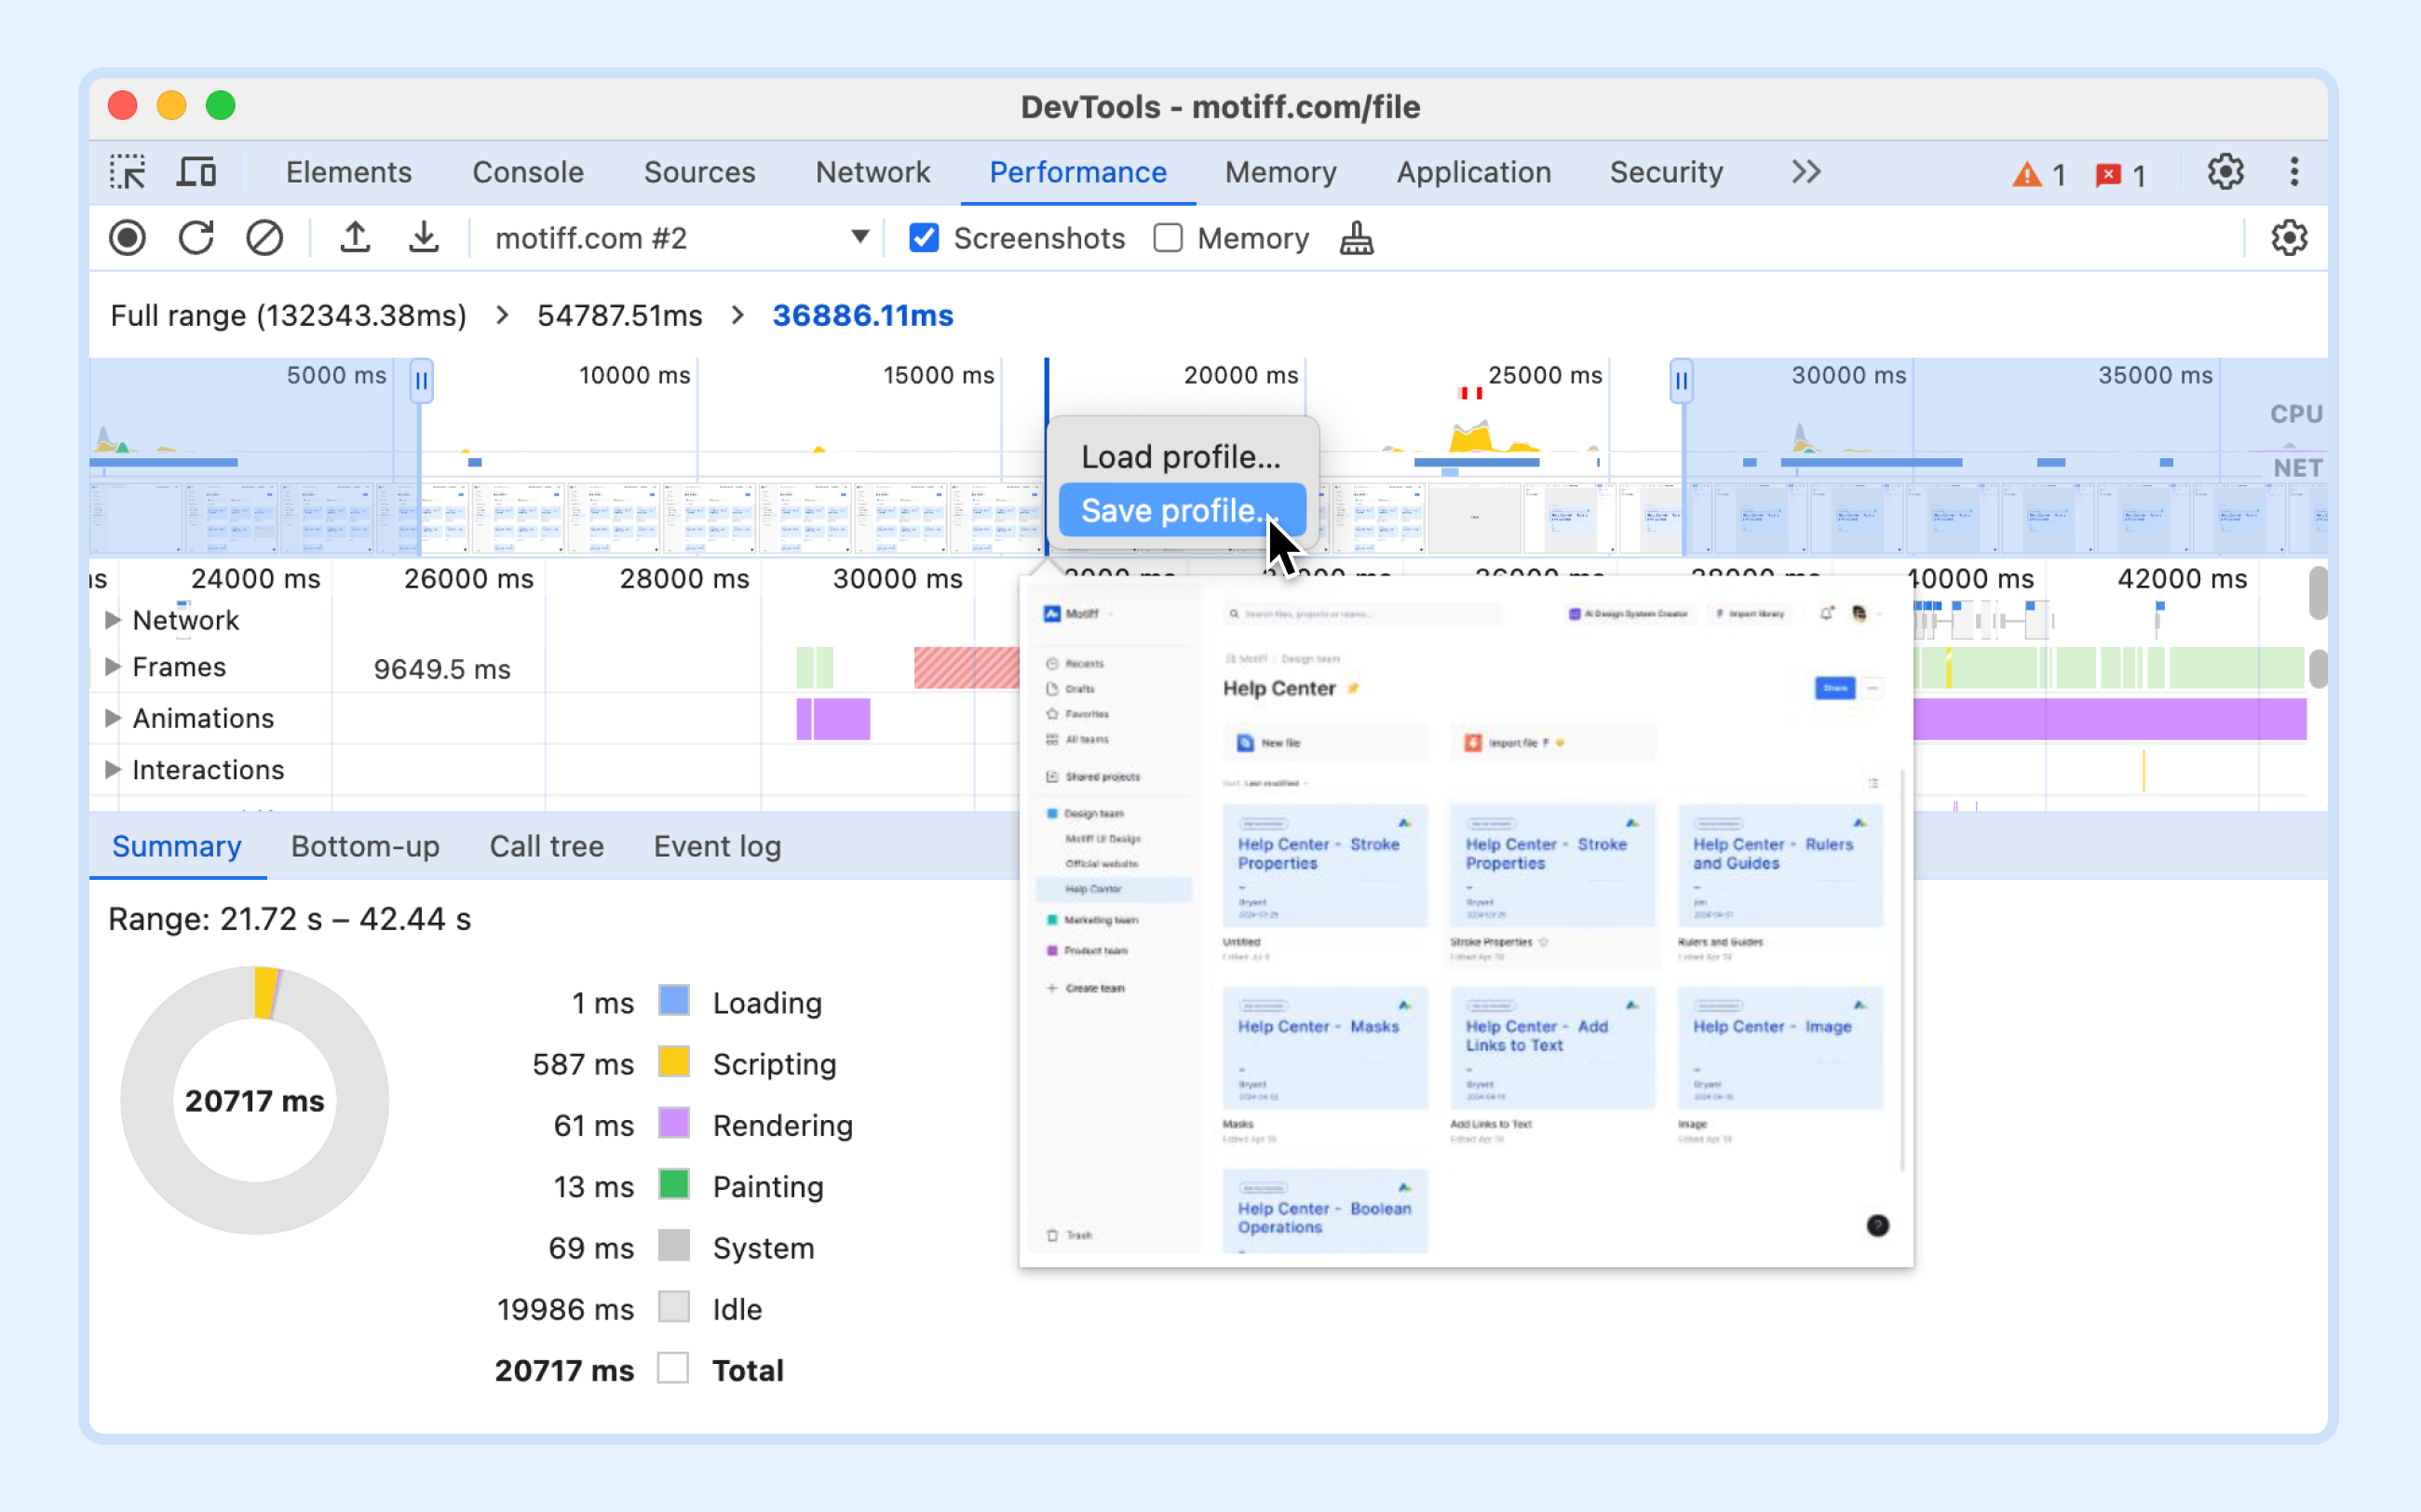Open the DevTools kebab menu
The height and width of the screenshot is (1512, 2421).
[2294, 172]
